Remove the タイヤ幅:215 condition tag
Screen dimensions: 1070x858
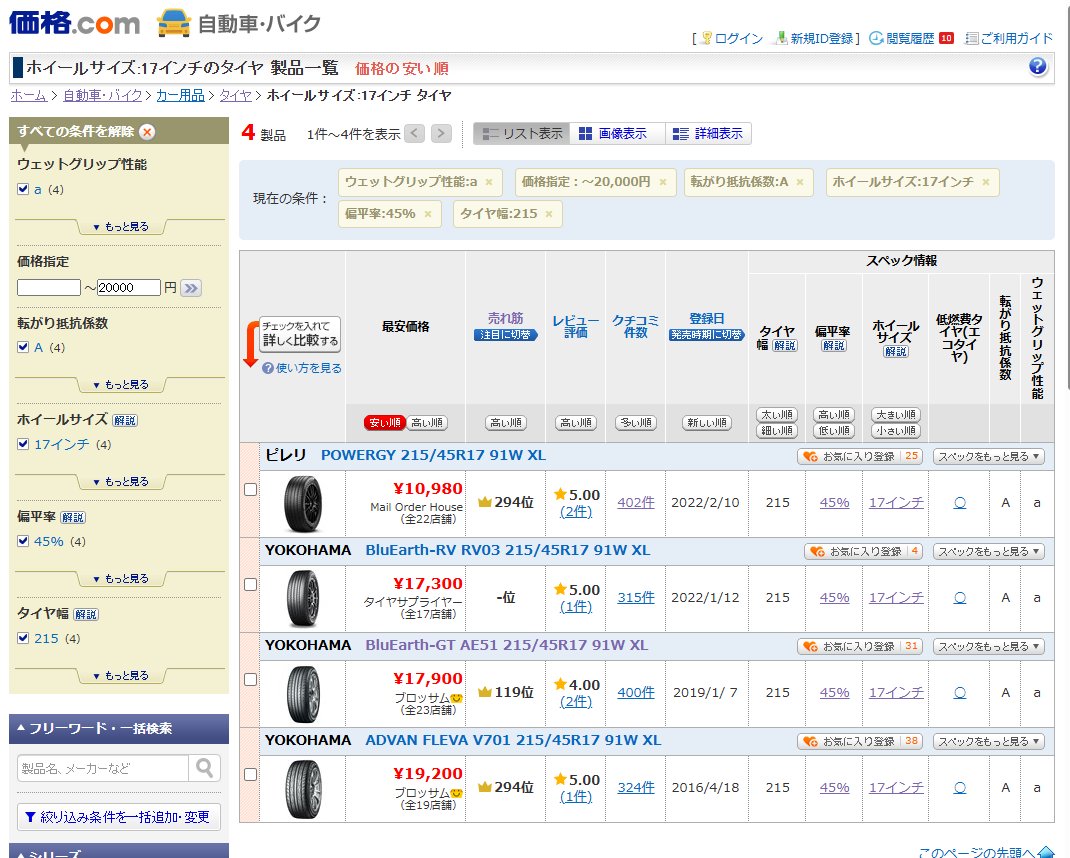click(x=549, y=214)
